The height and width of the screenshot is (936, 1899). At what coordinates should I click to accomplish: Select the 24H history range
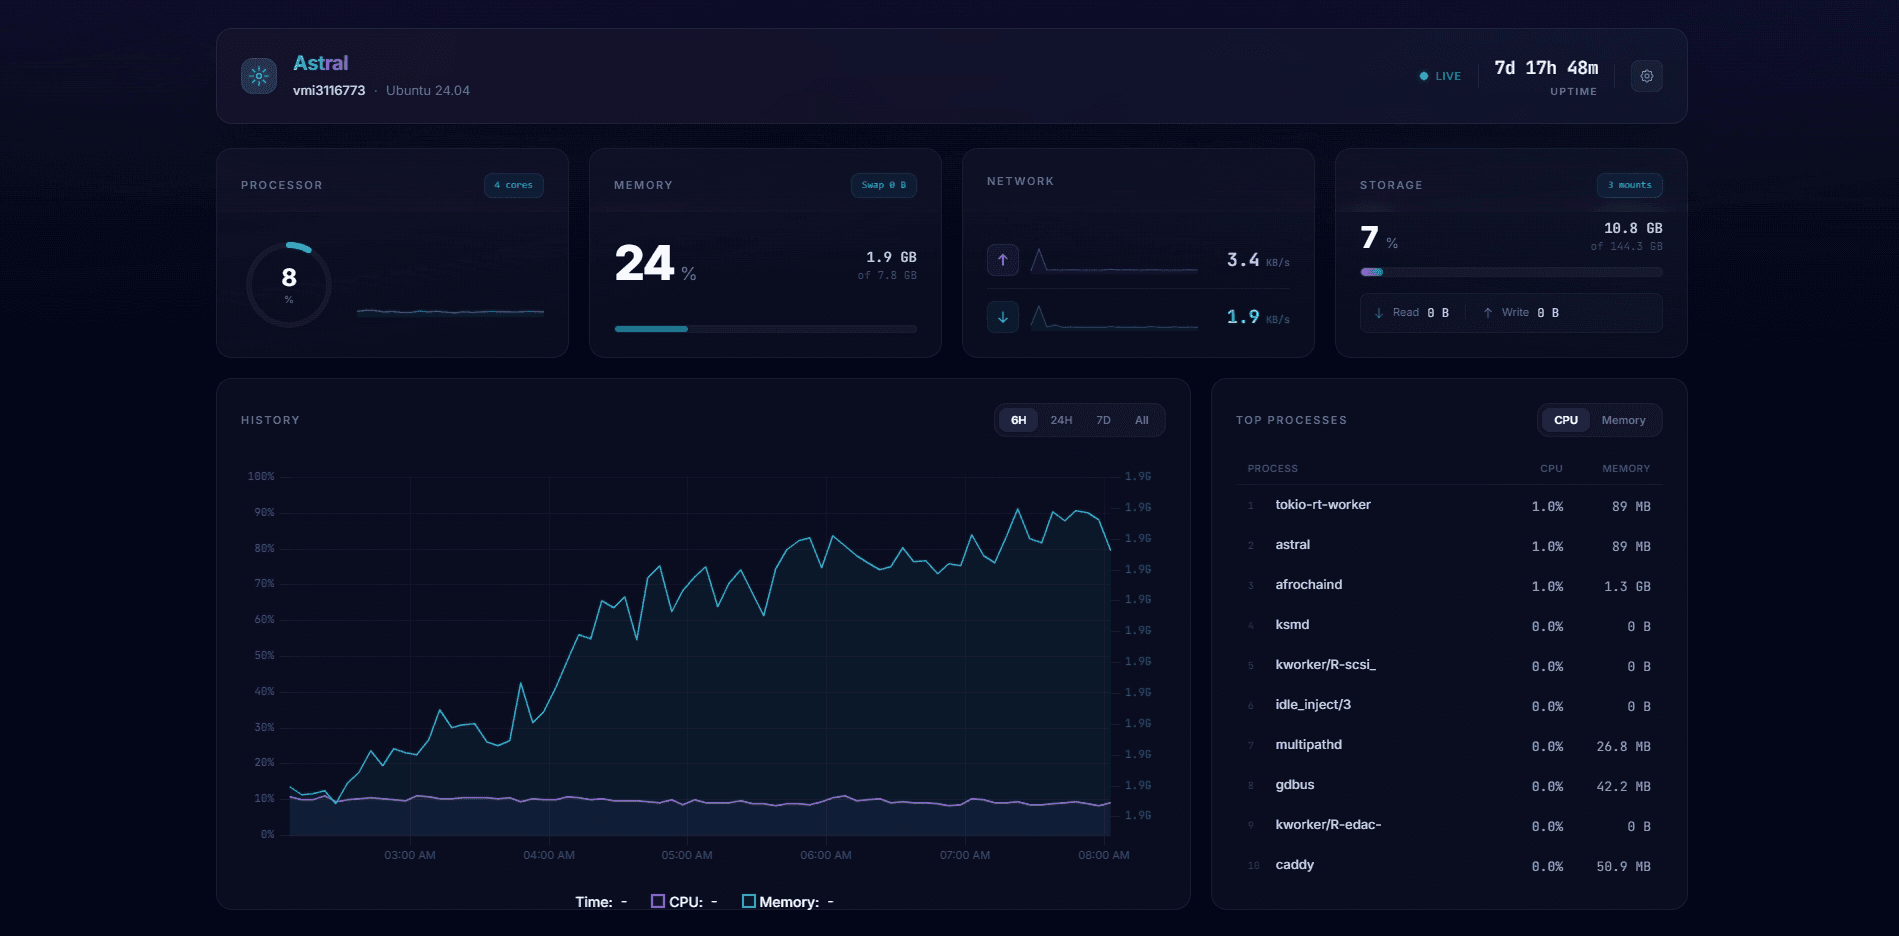1061,420
